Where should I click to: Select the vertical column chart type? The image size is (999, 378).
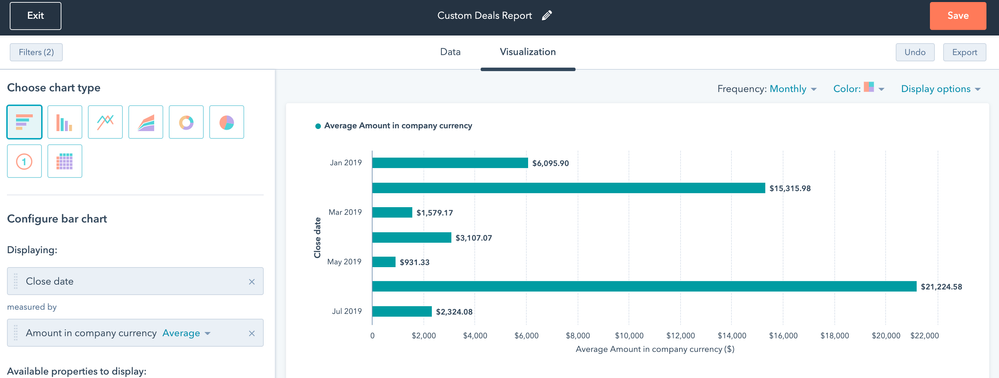[65, 122]
